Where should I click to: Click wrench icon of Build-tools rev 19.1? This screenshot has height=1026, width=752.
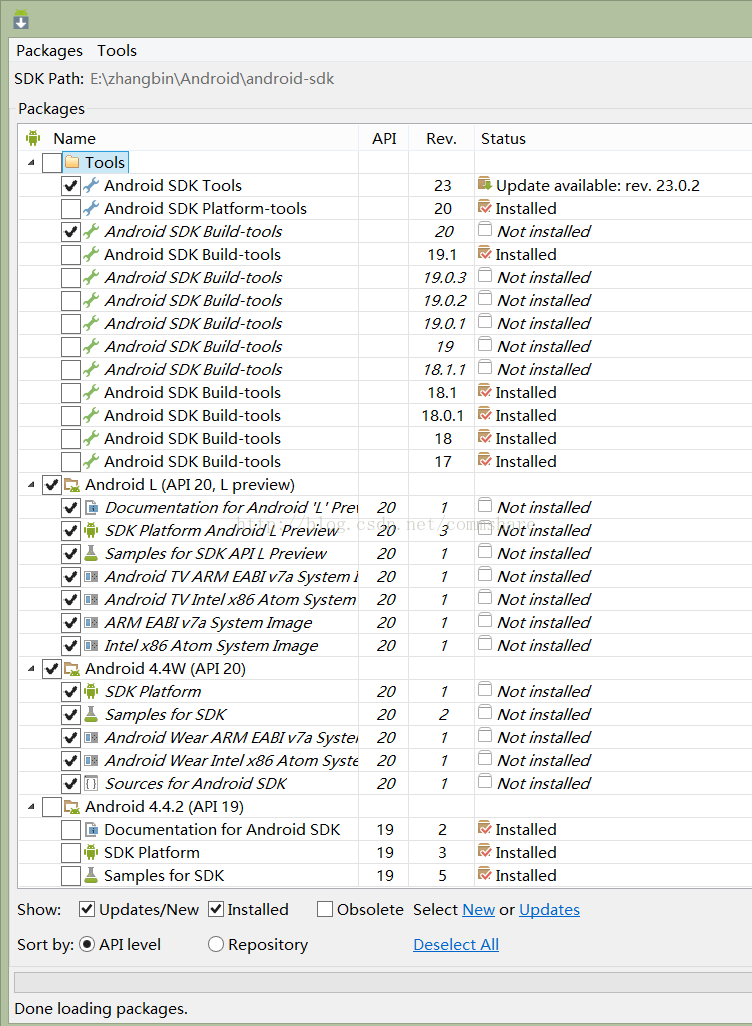[x=91, y=254]
